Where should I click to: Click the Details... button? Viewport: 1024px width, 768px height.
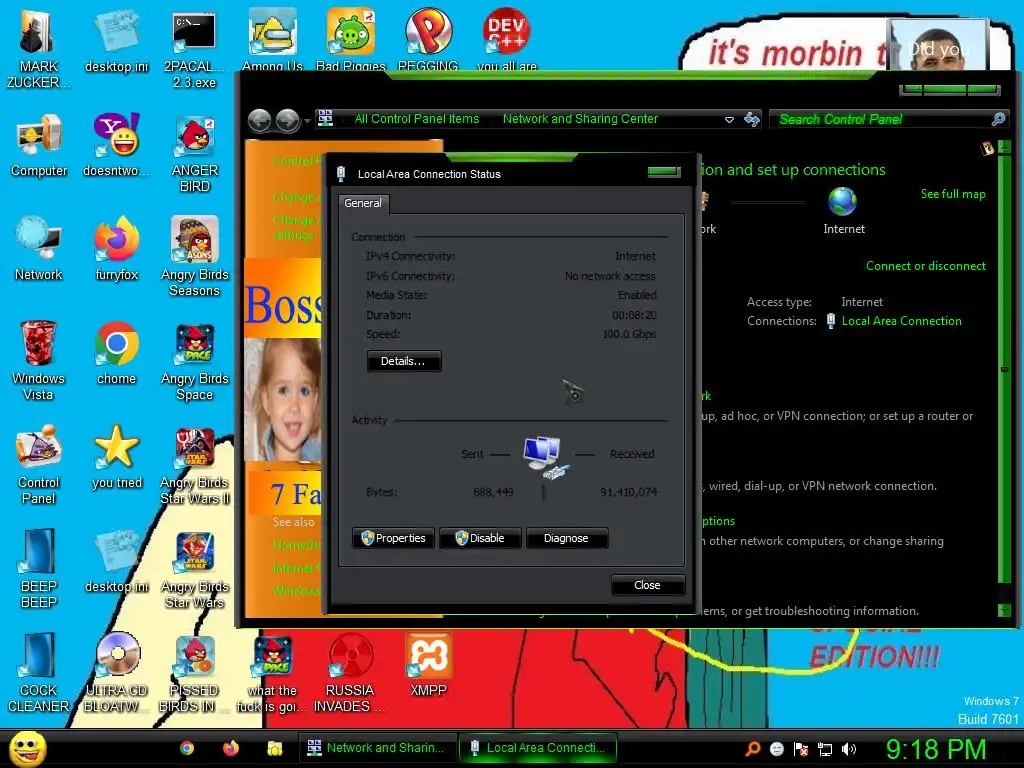(404, 361)
